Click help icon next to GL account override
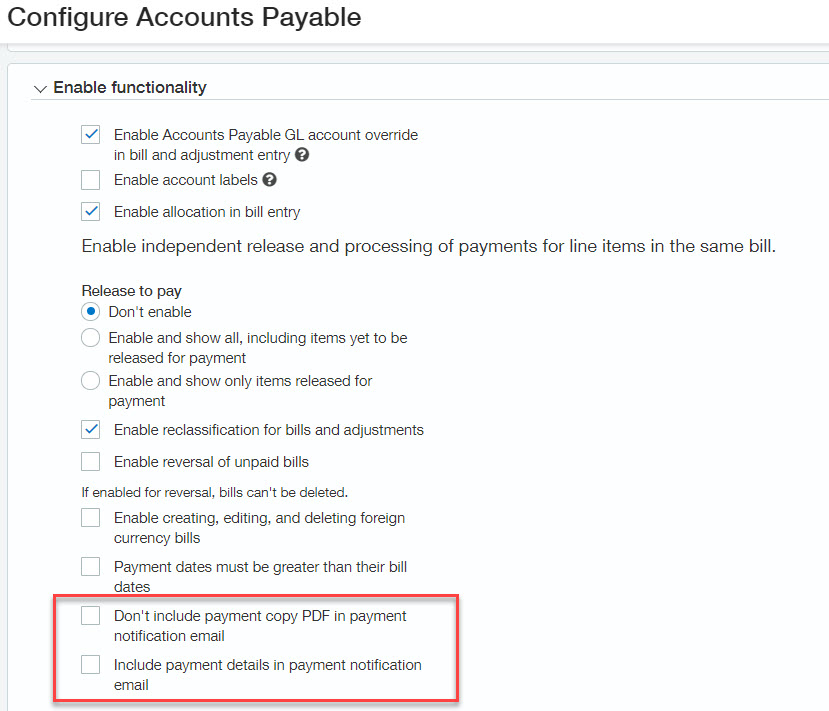 [x=302, y=156]
